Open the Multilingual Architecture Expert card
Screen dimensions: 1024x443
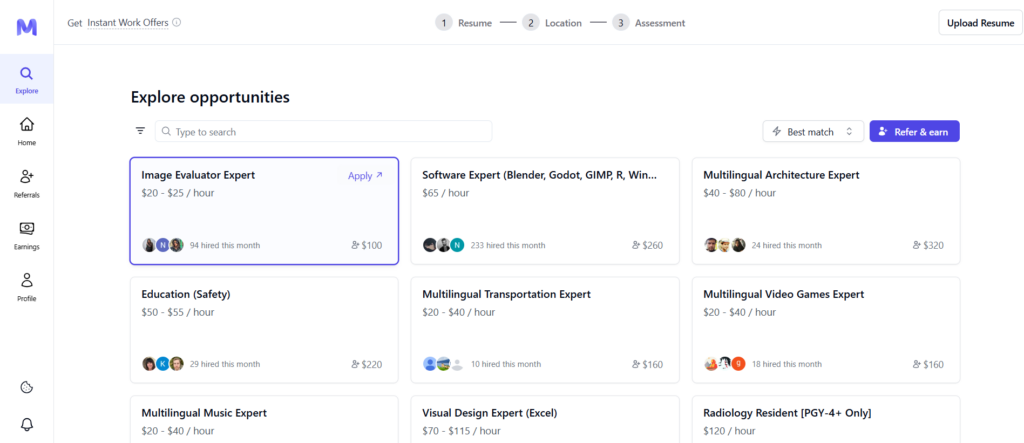(825, 210)
